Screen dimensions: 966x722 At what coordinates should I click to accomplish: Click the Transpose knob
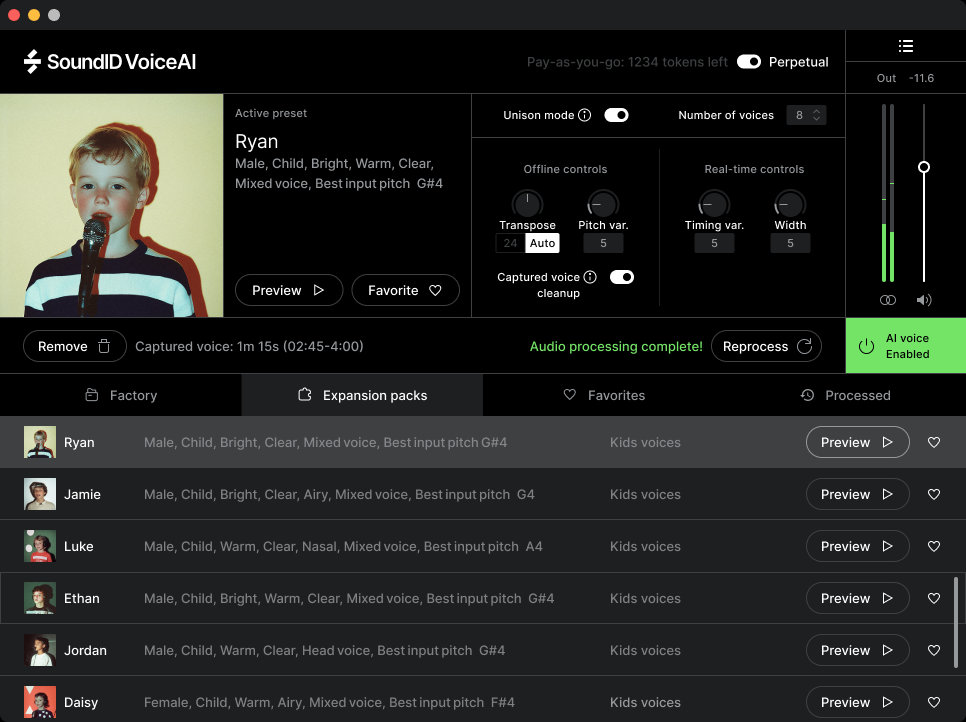click(527, 203)
